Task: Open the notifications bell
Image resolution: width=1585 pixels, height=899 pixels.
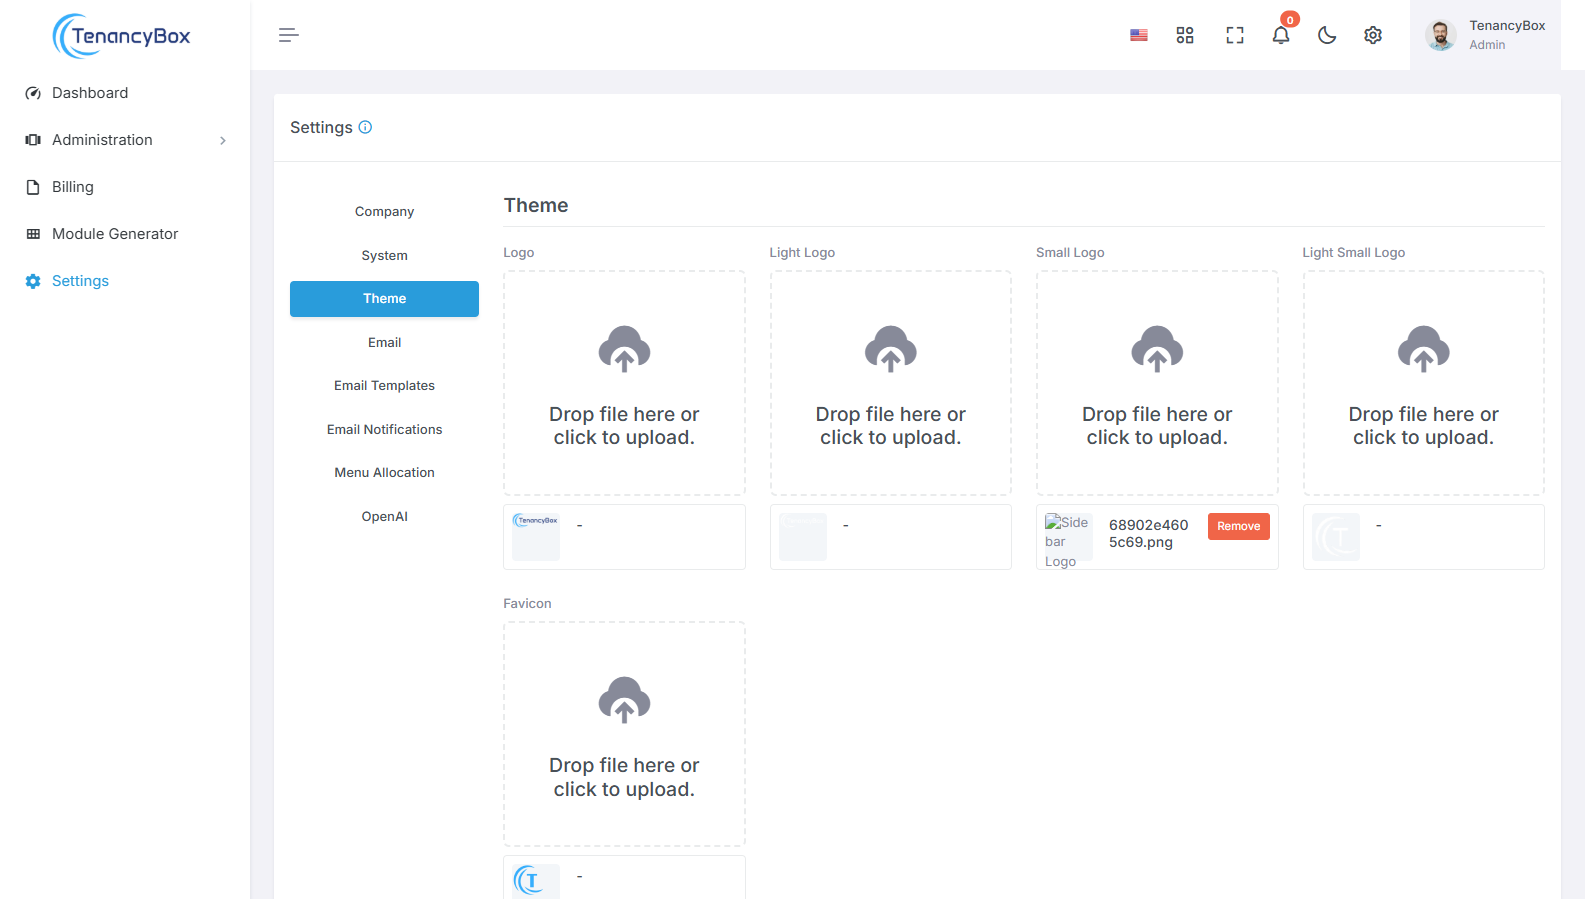Action: (x=1281, y=35)
